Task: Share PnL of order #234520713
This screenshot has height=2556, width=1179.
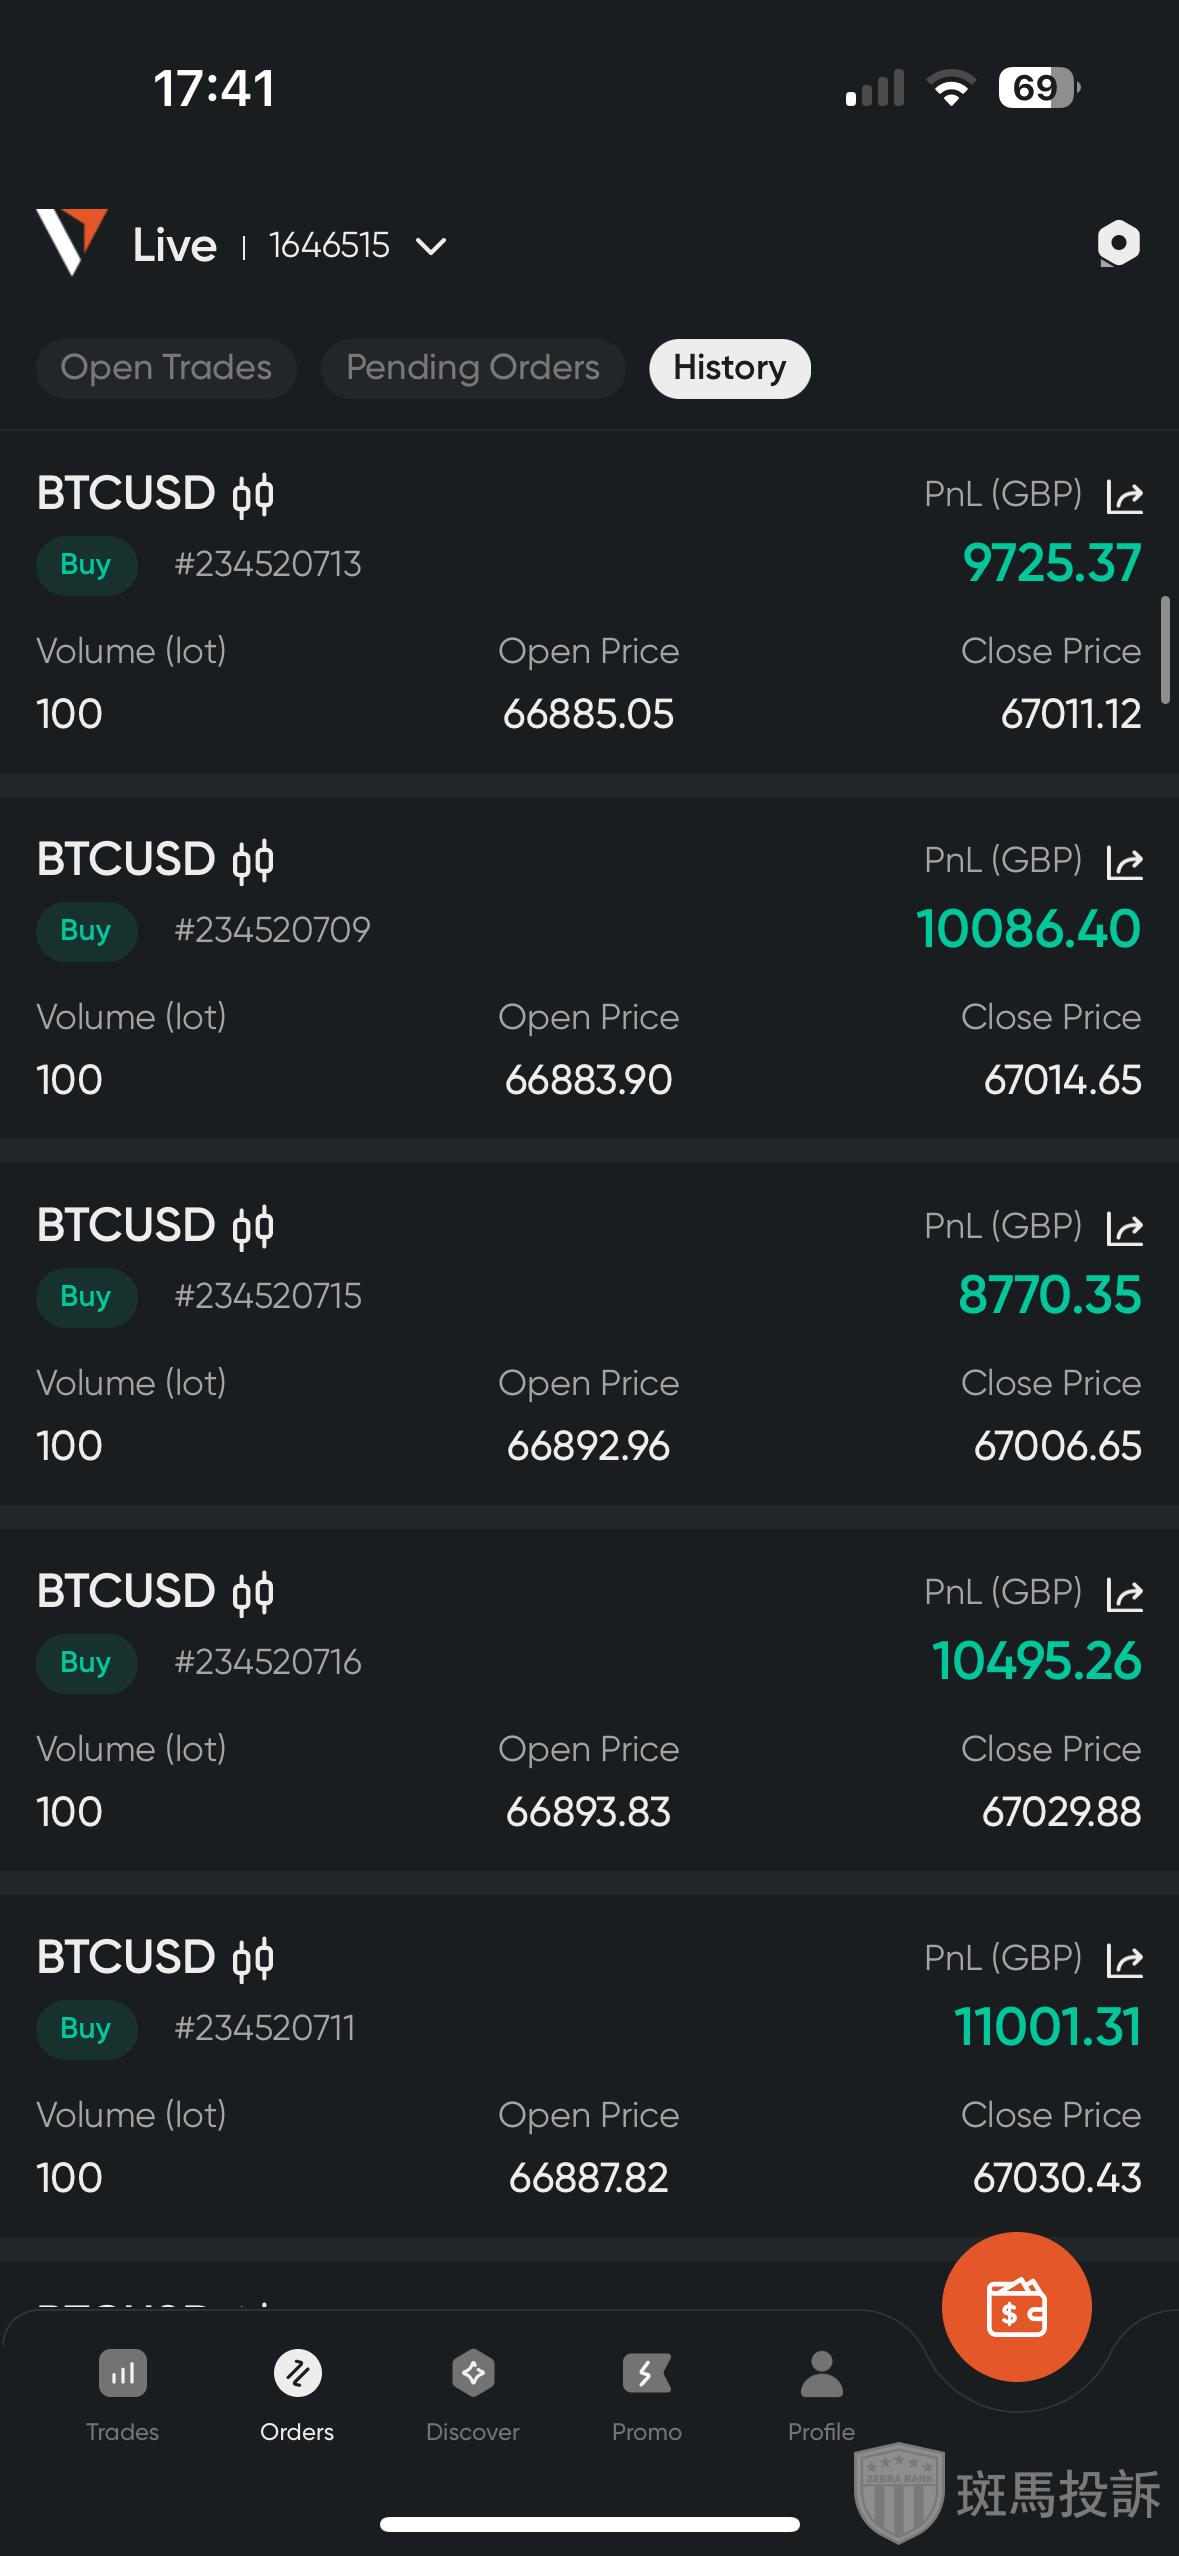Action: (1125, 496)
